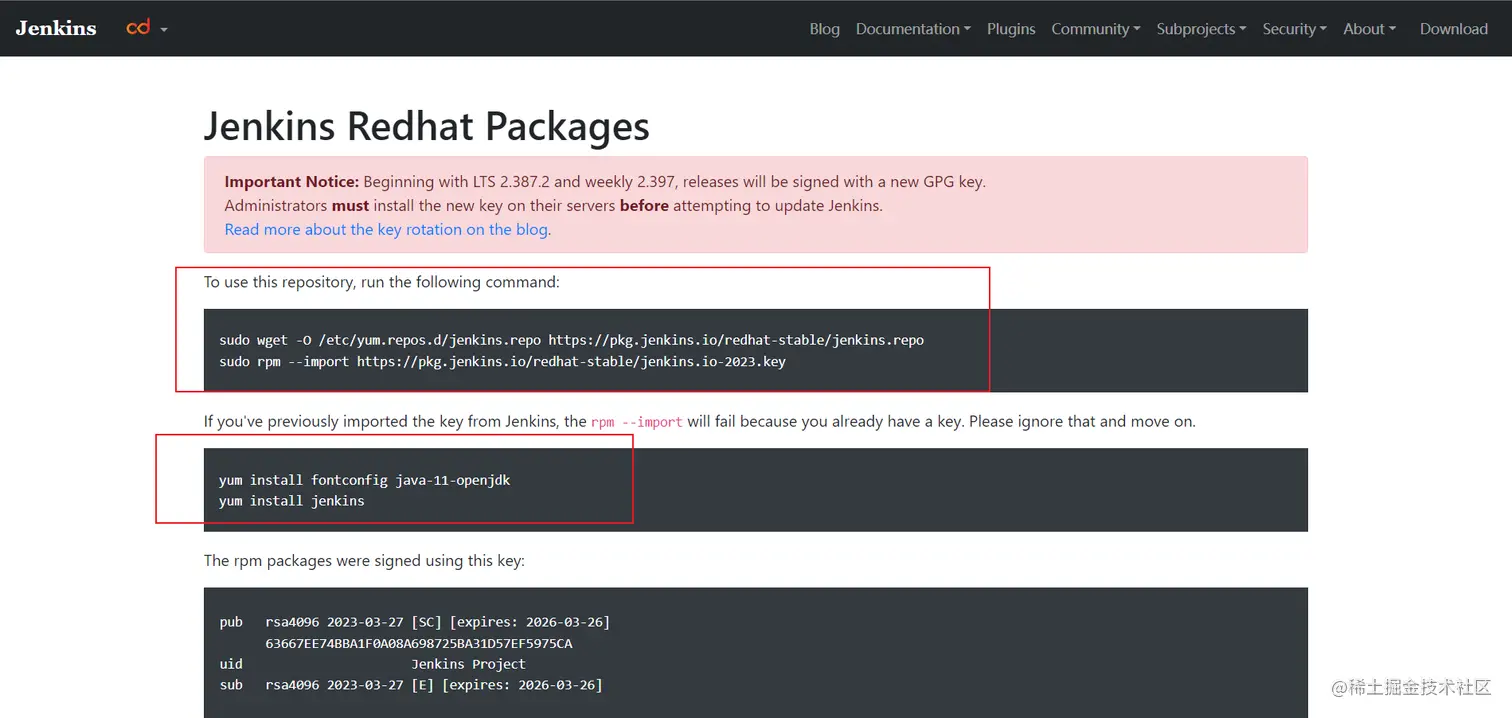
Task: Go to the Plugins page
Action: point(1011,29)
